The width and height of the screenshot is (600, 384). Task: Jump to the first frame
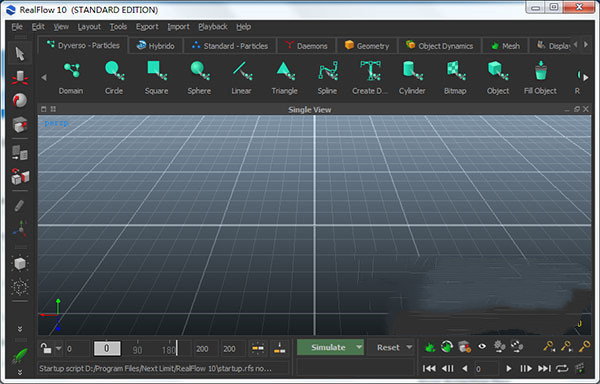429,368
